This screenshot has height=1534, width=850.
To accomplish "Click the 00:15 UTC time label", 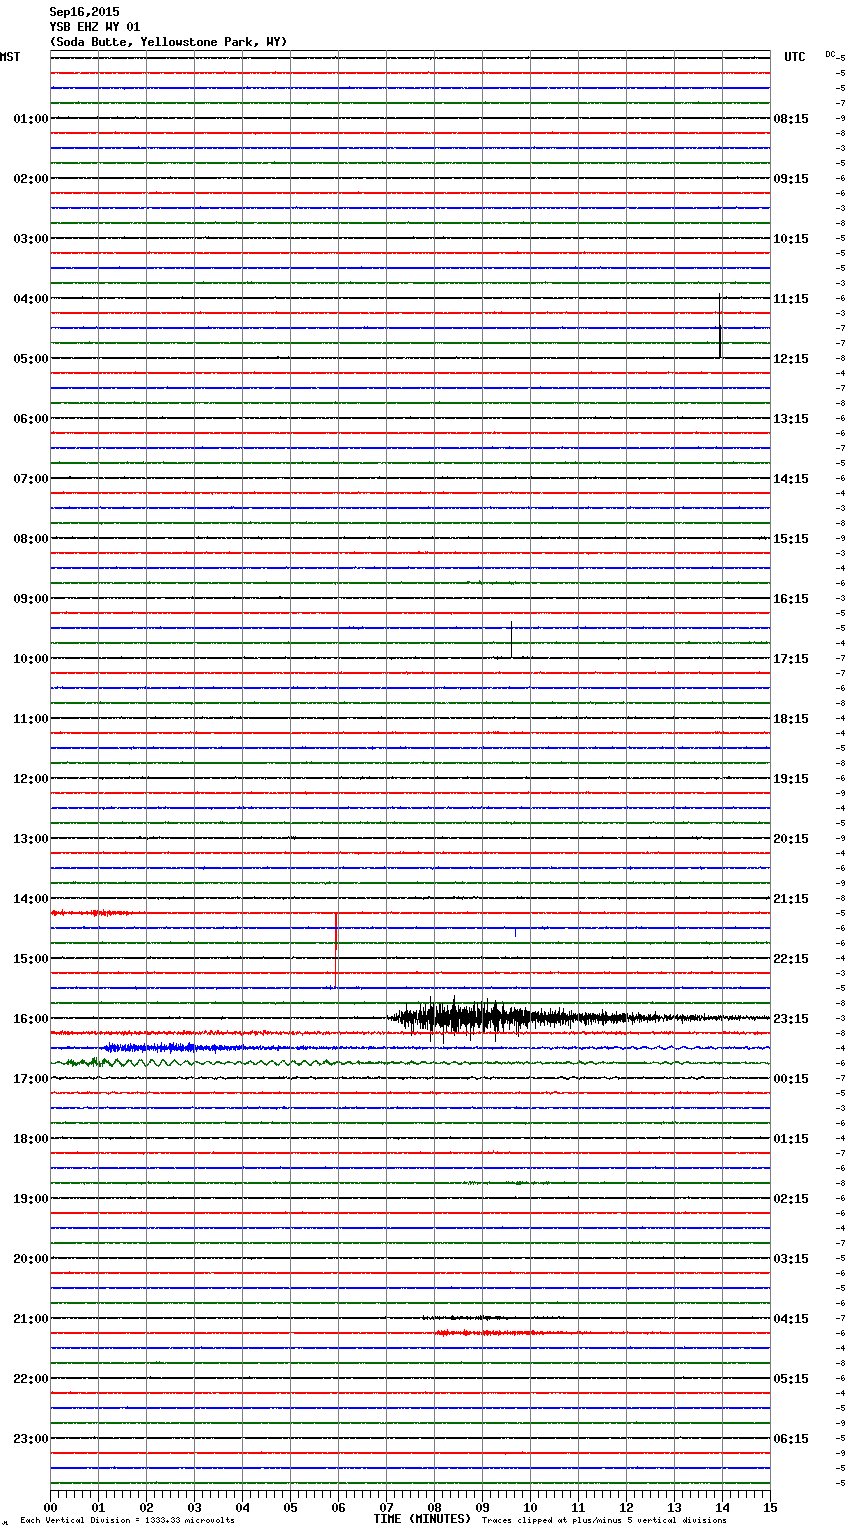I will [791, 1079].
